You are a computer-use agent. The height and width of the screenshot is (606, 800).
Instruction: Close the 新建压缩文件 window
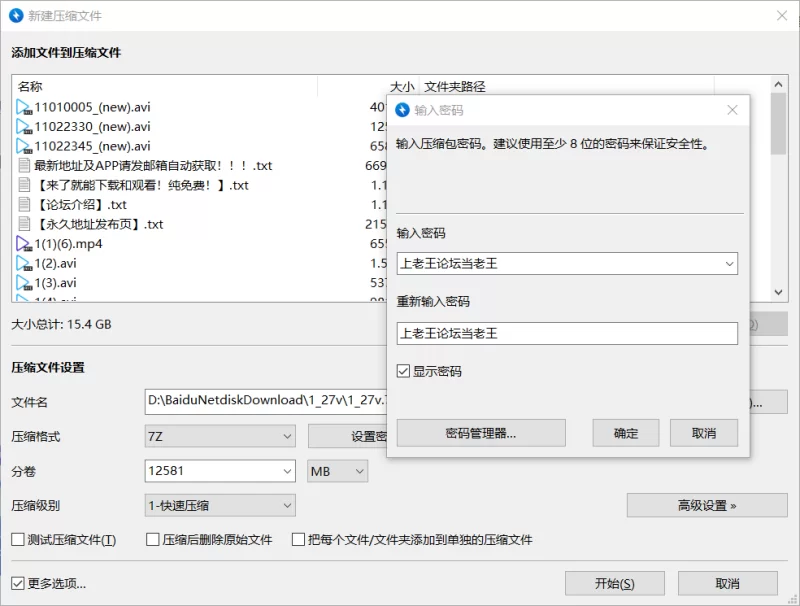pyautogui.click(x=782, y=15)
